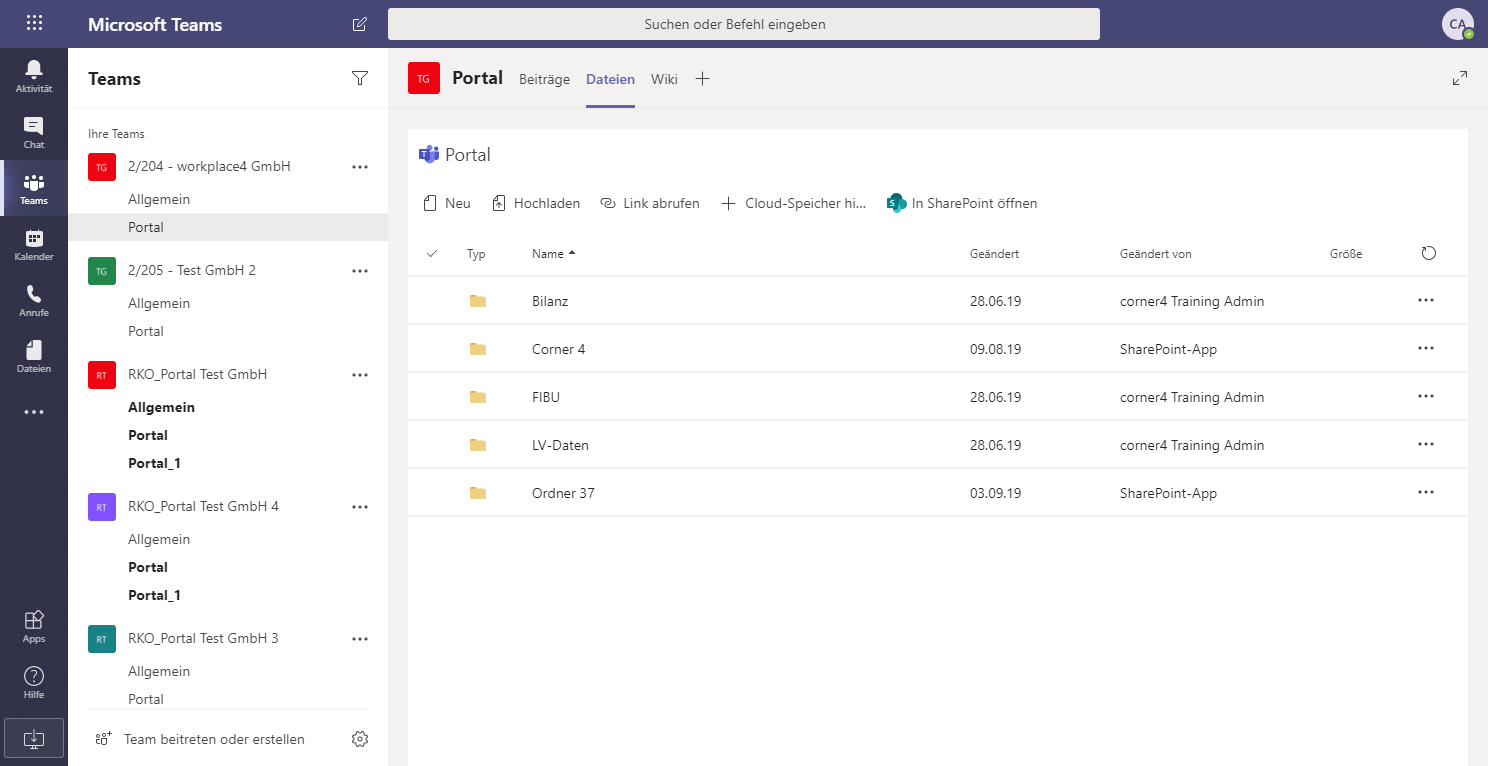
Task: Open more actions for FIBU folder
Action: (1426, 396)
